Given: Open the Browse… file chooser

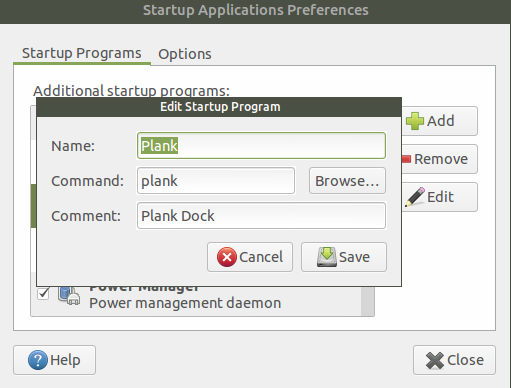Looking at the screenshot, I should [x=347, y=181].
